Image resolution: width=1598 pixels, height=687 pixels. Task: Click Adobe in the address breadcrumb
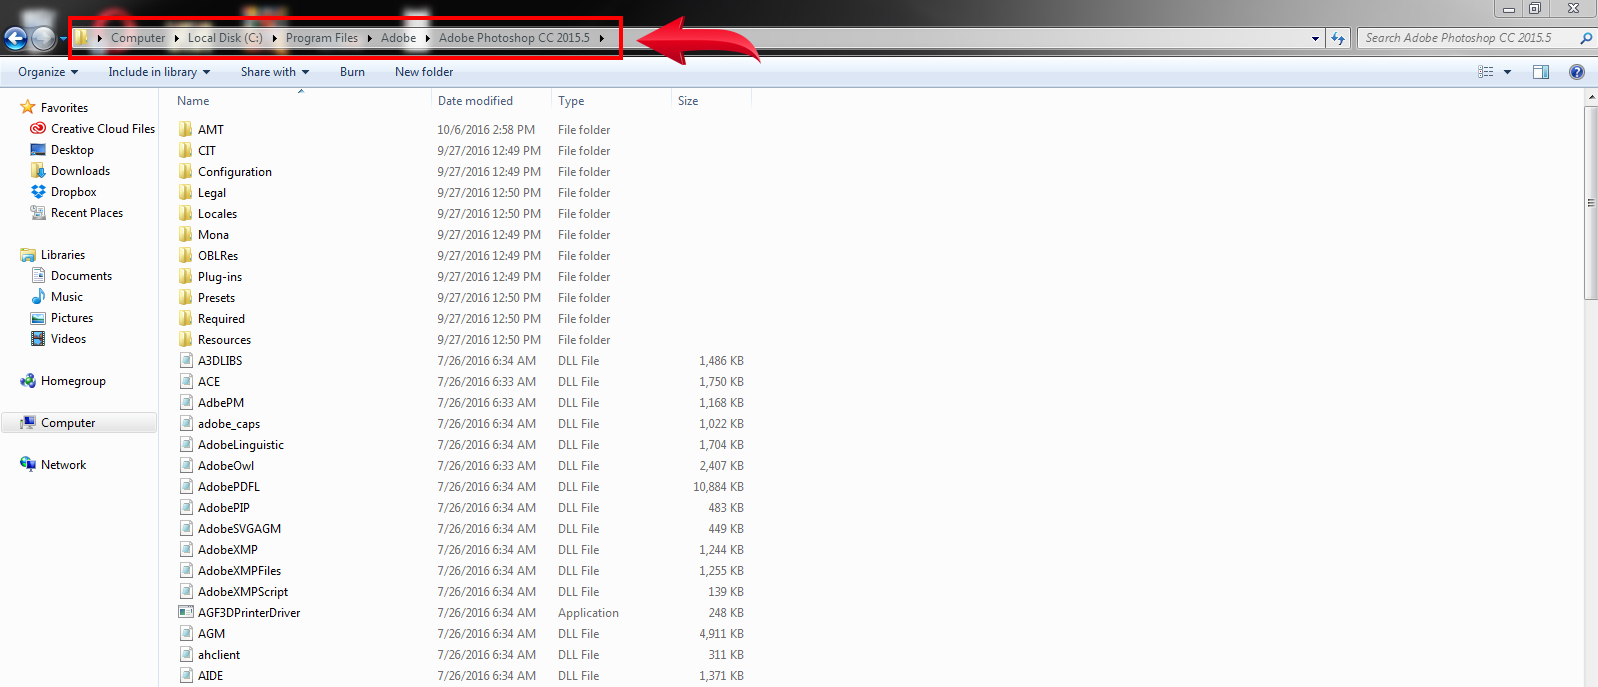click(398, 38)
